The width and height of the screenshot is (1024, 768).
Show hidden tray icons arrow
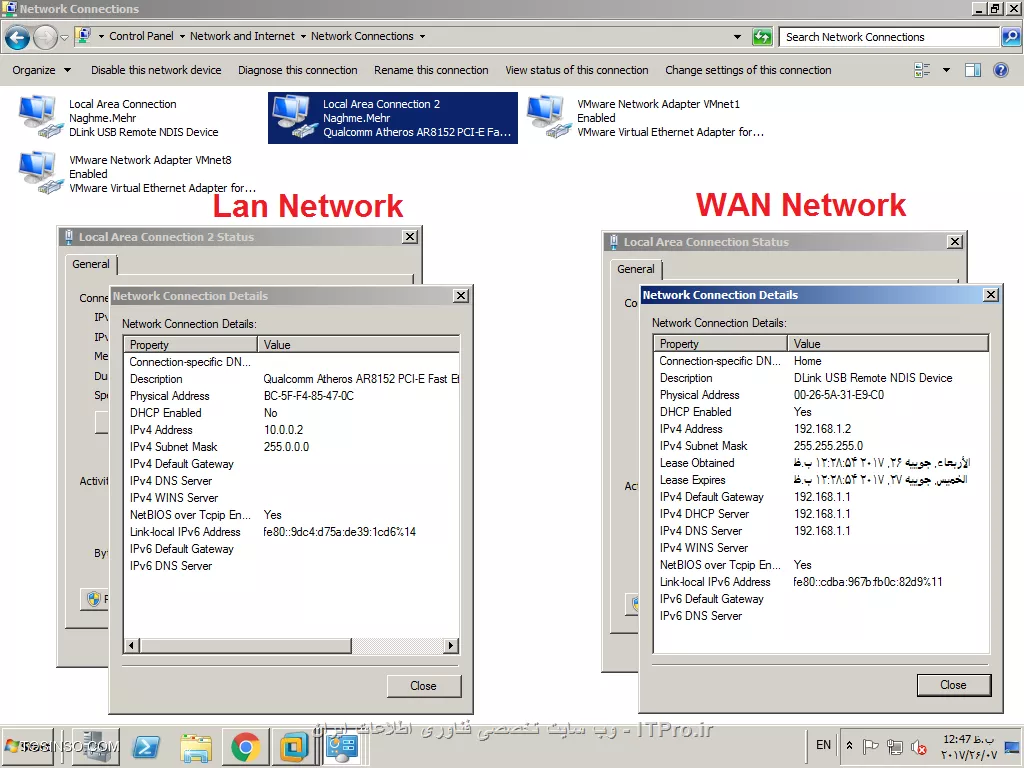coord(849,745)
